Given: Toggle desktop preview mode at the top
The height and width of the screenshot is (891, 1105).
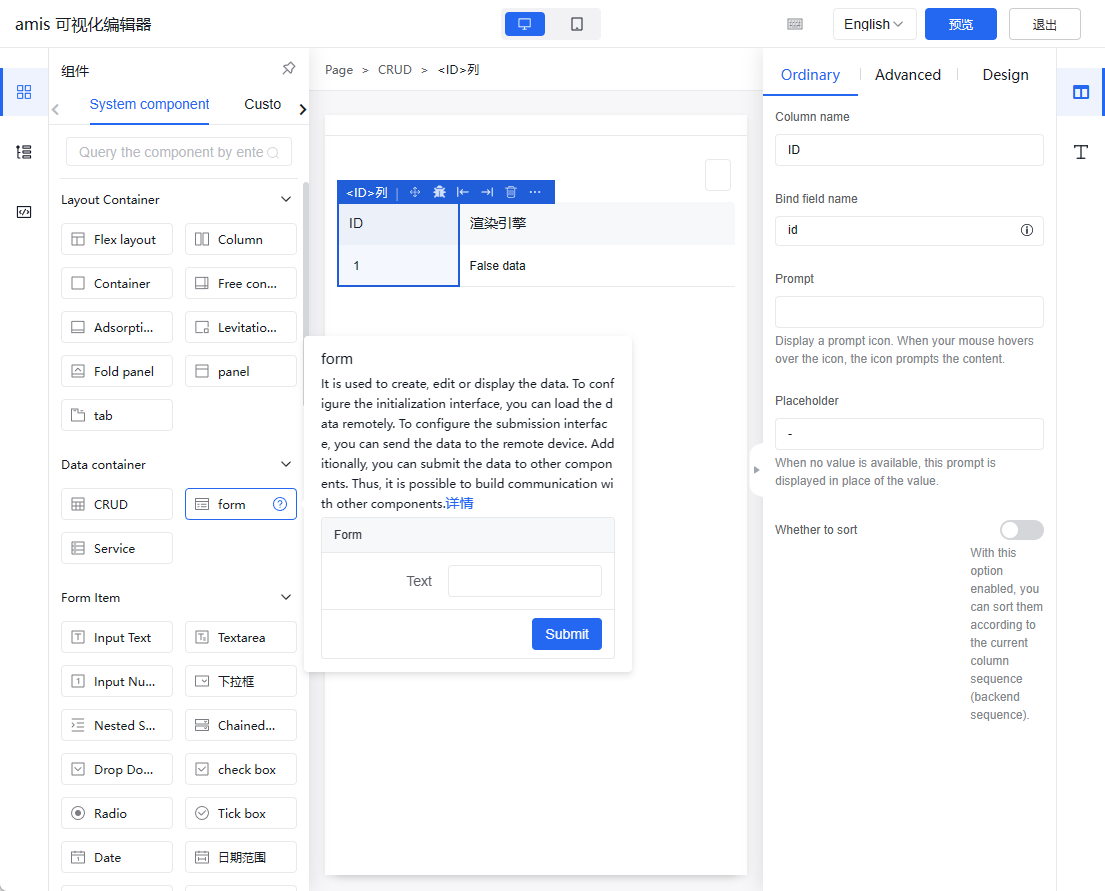Looking at the screenshot, I should (x=524, y=23).
